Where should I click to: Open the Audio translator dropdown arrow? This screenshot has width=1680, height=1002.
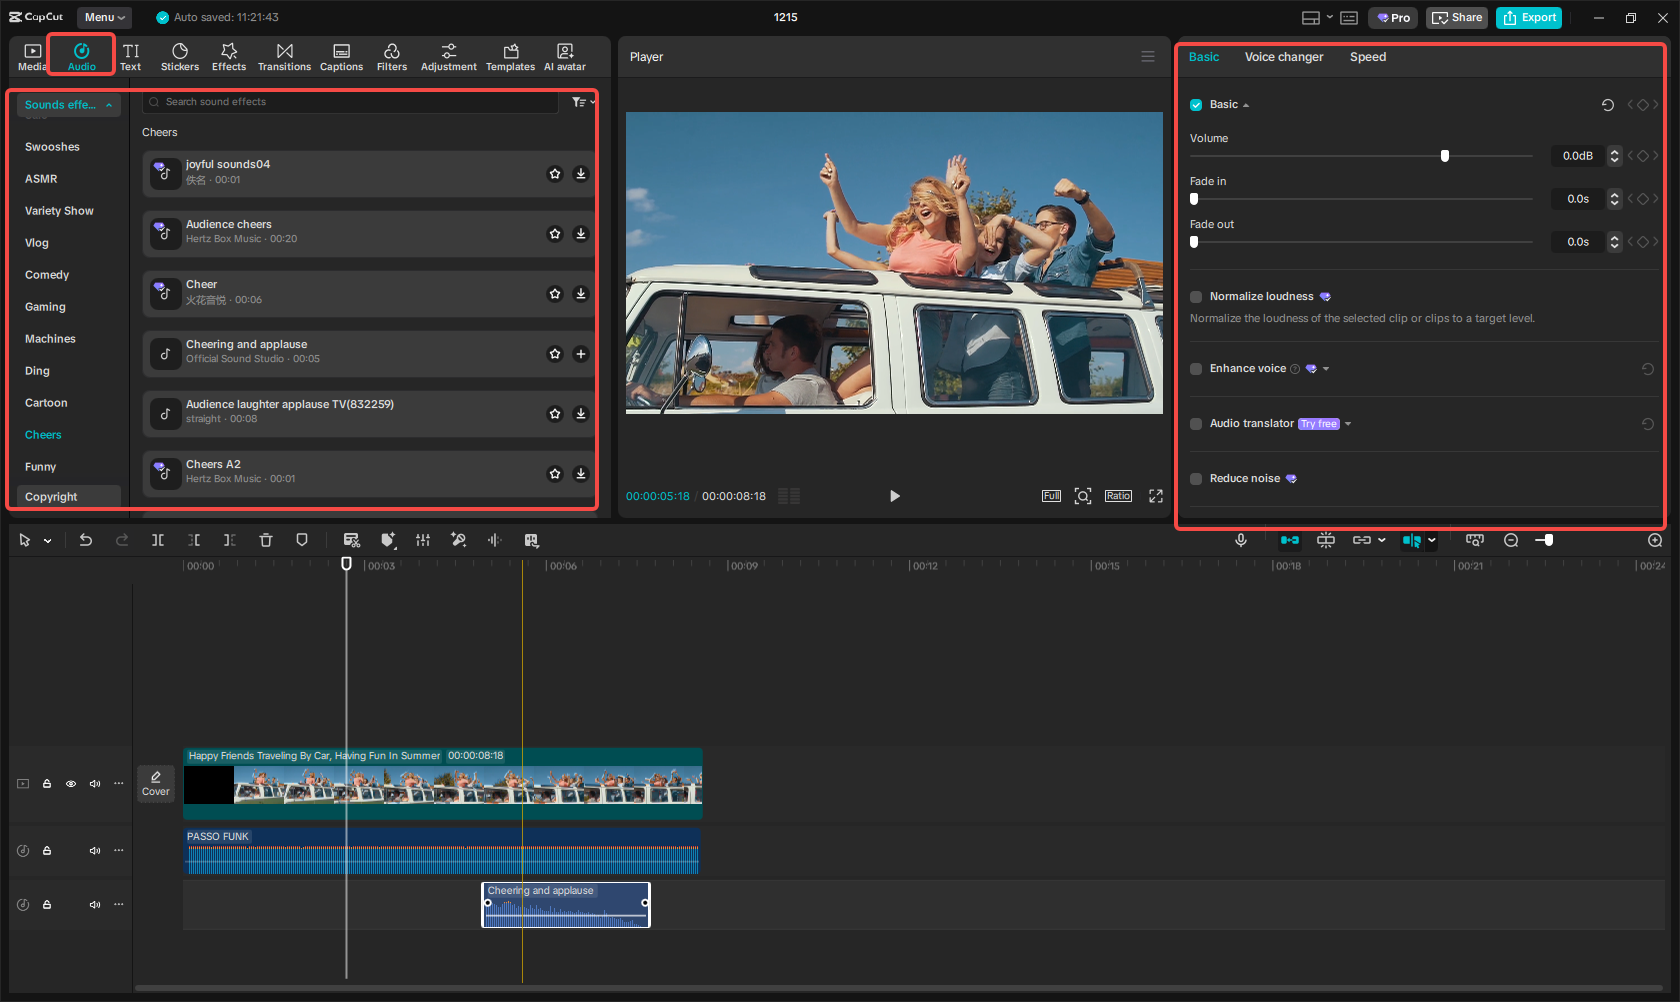(x=1348, y=423)
